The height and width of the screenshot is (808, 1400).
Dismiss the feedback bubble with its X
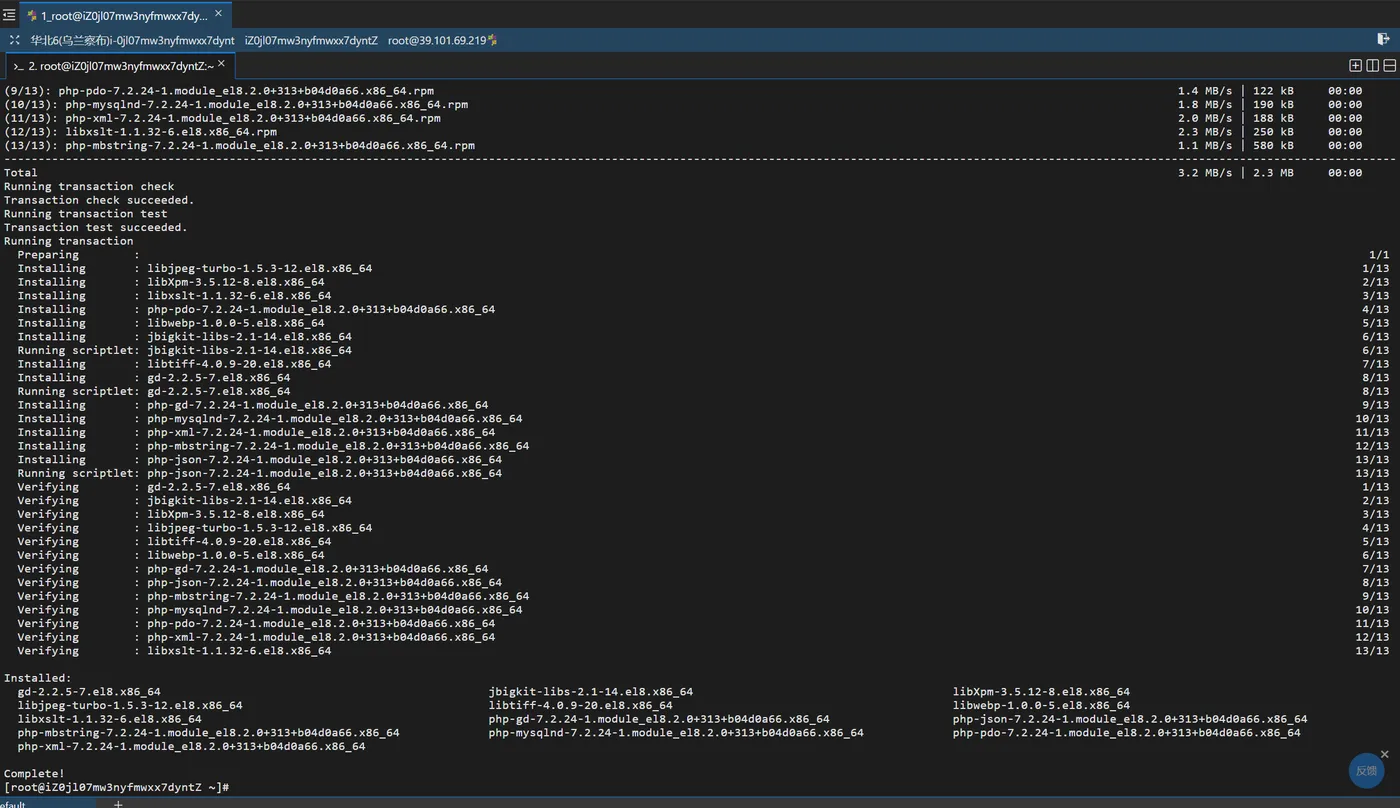tap(1385, 754)
